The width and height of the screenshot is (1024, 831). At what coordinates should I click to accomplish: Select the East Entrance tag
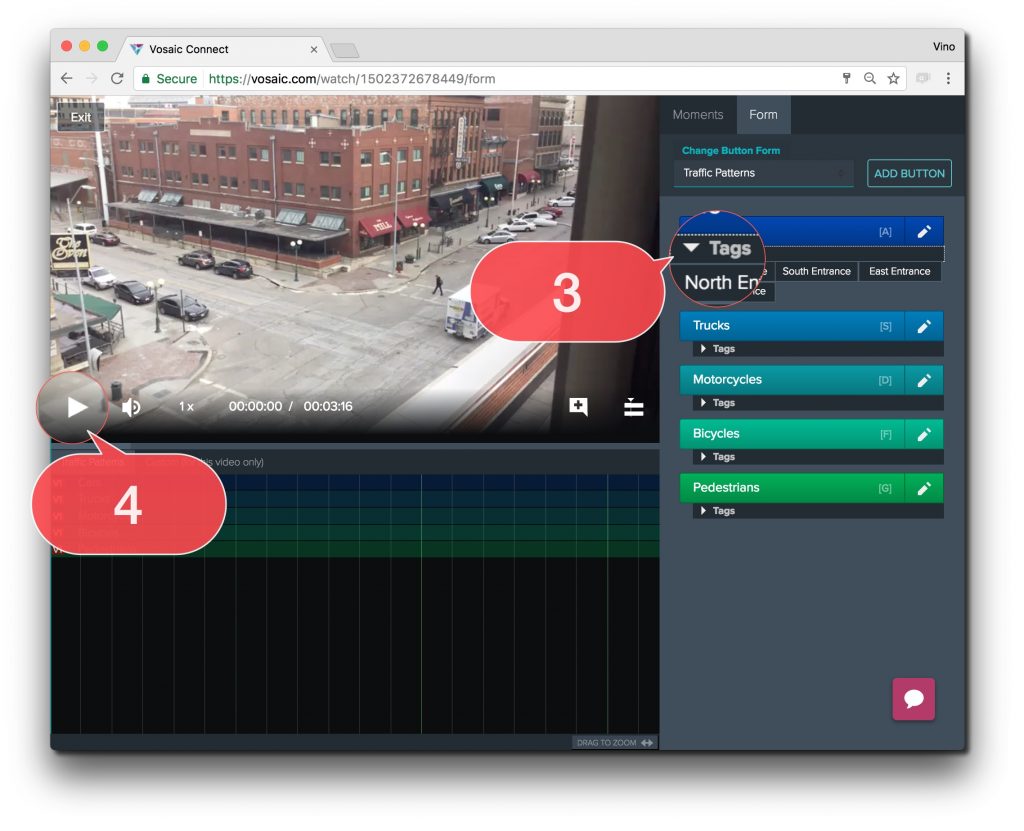pyautogui.click(x=899, y=272)
